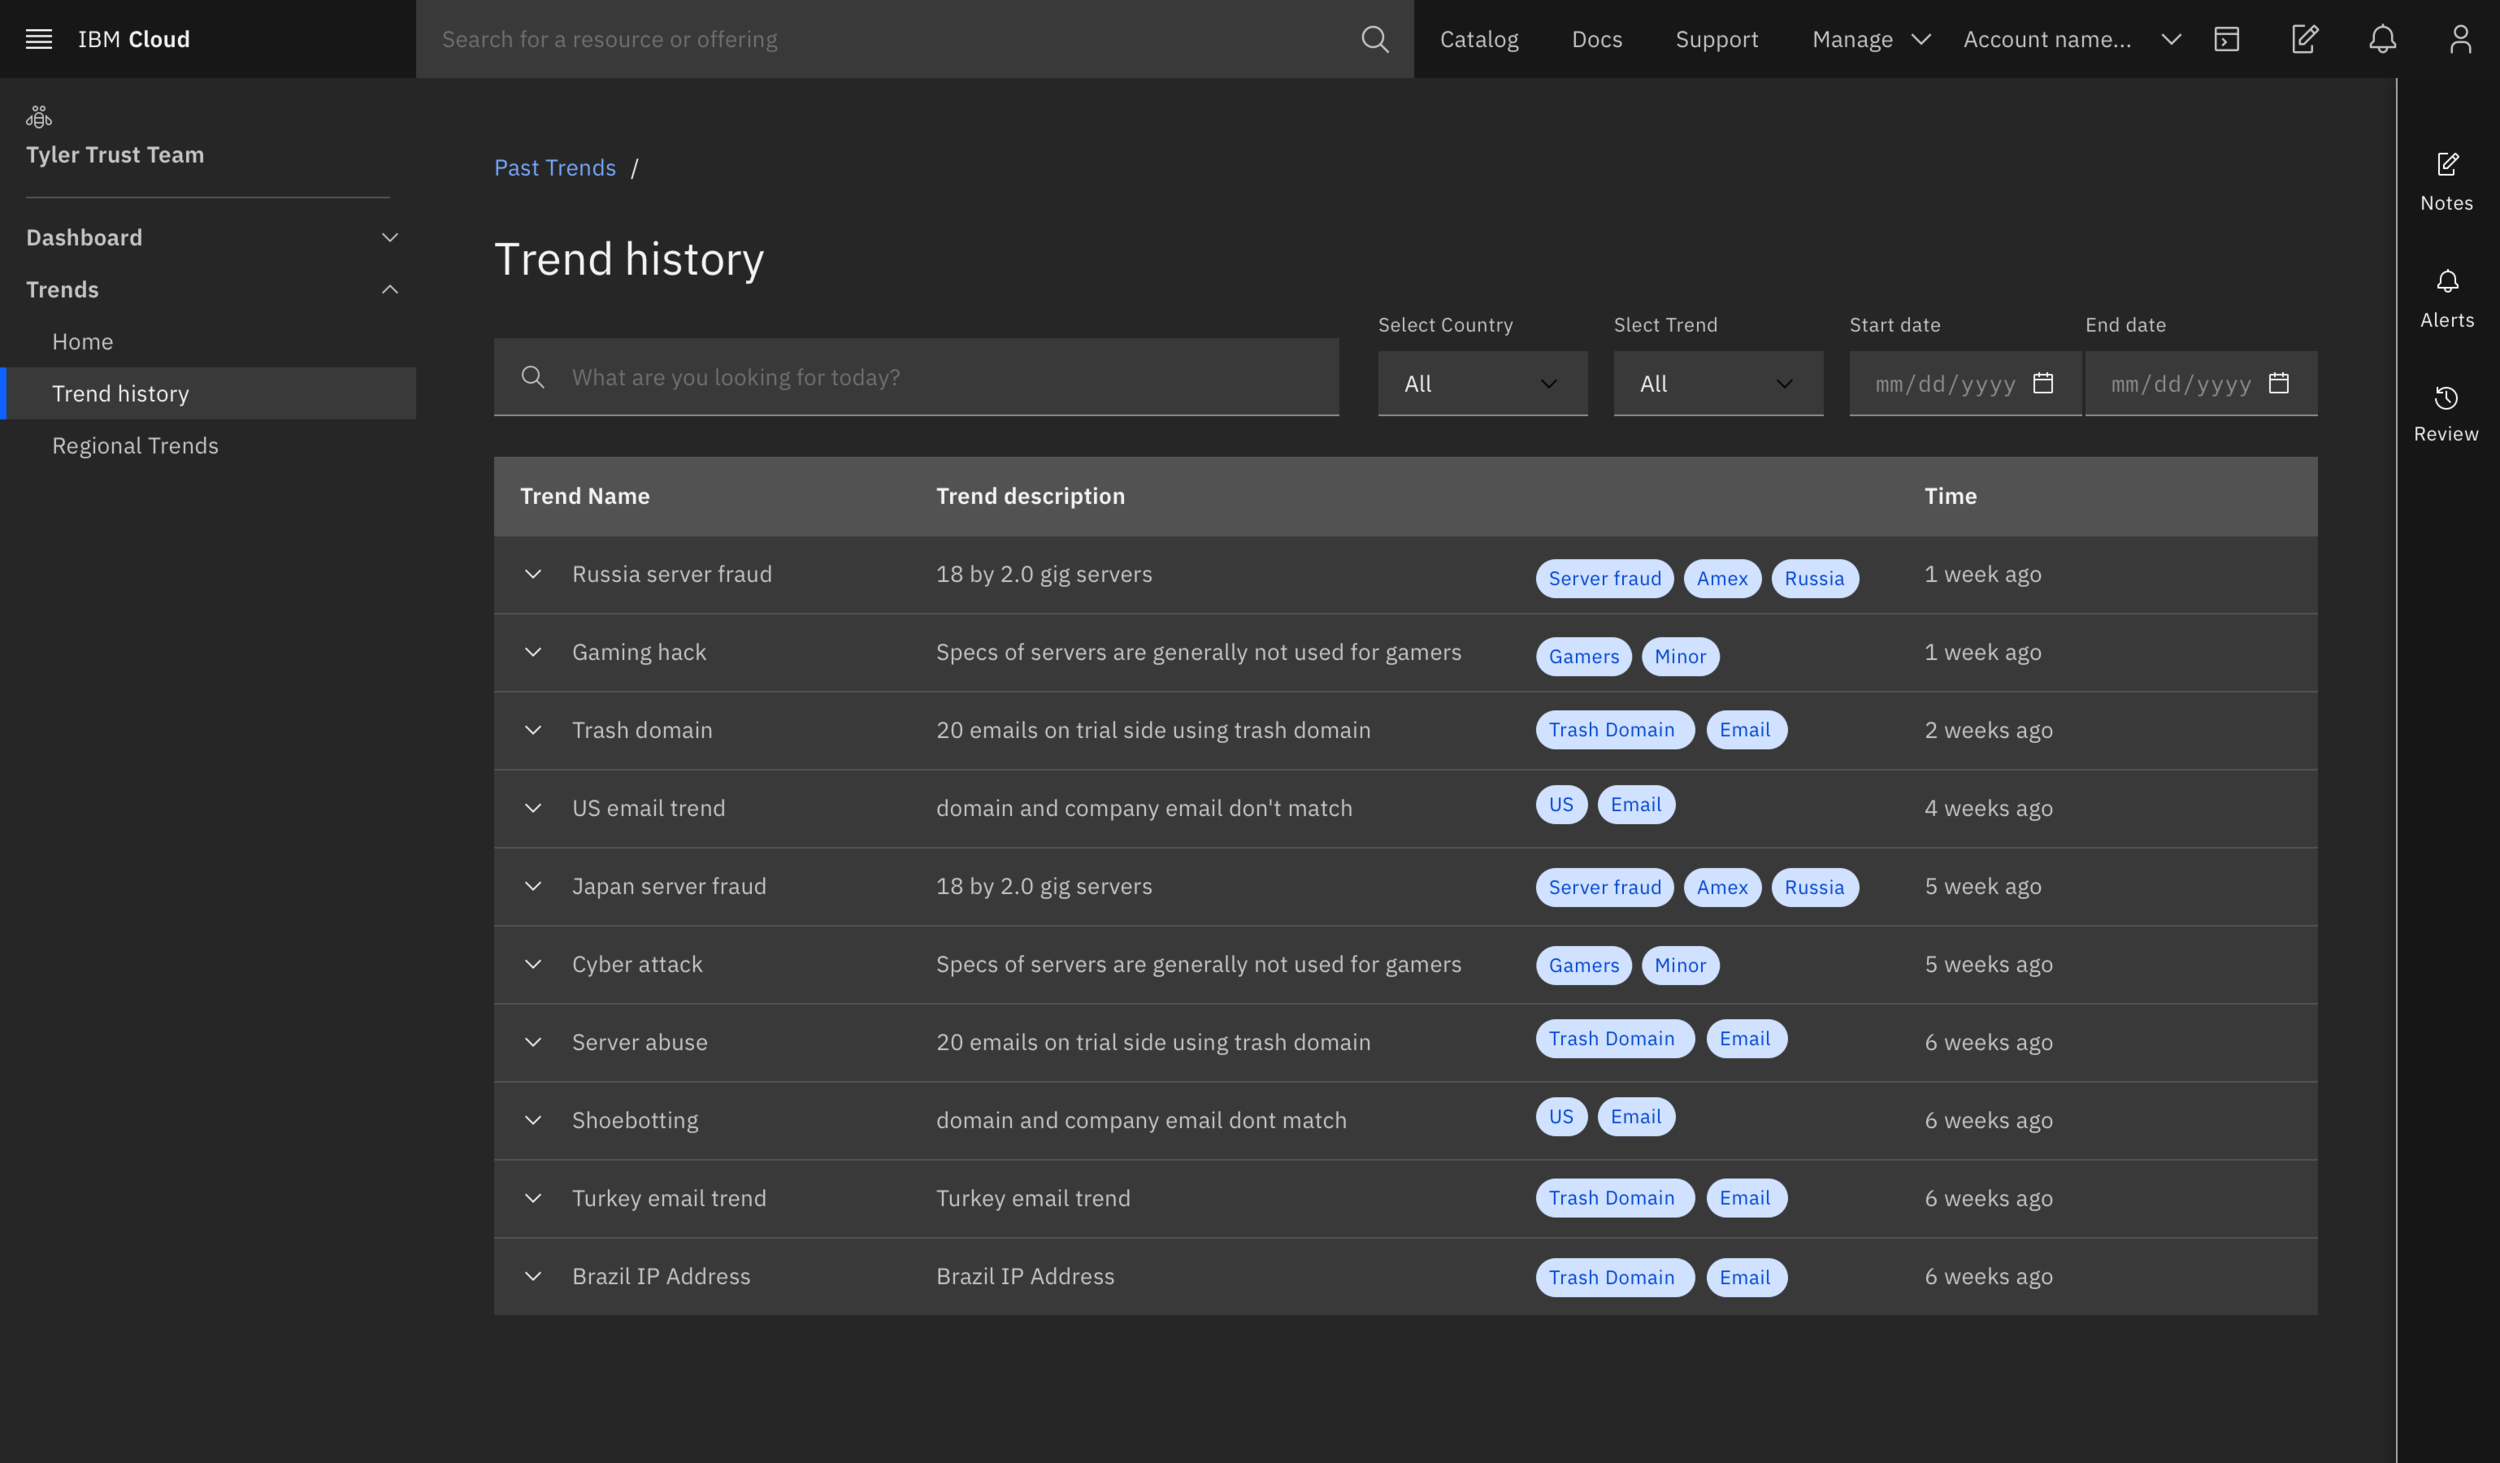
Task: Select Regional Trends in the sidebar
Action: click(135, 446)
